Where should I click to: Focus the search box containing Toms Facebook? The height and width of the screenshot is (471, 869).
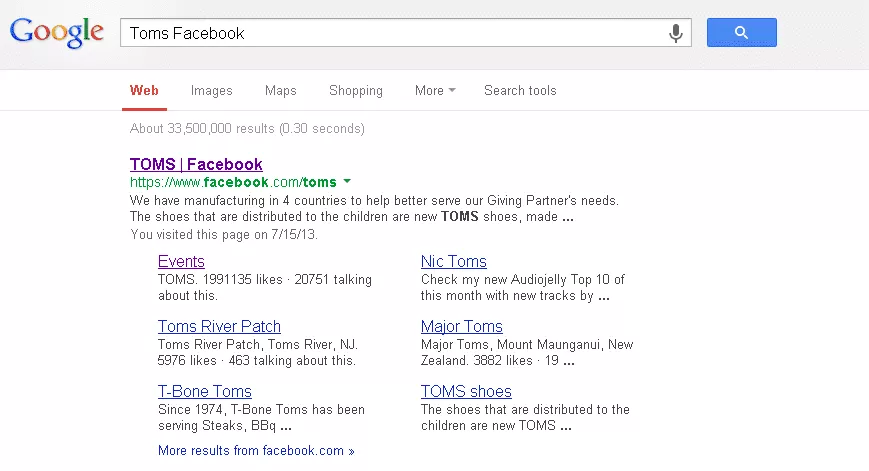coord(406,33)
